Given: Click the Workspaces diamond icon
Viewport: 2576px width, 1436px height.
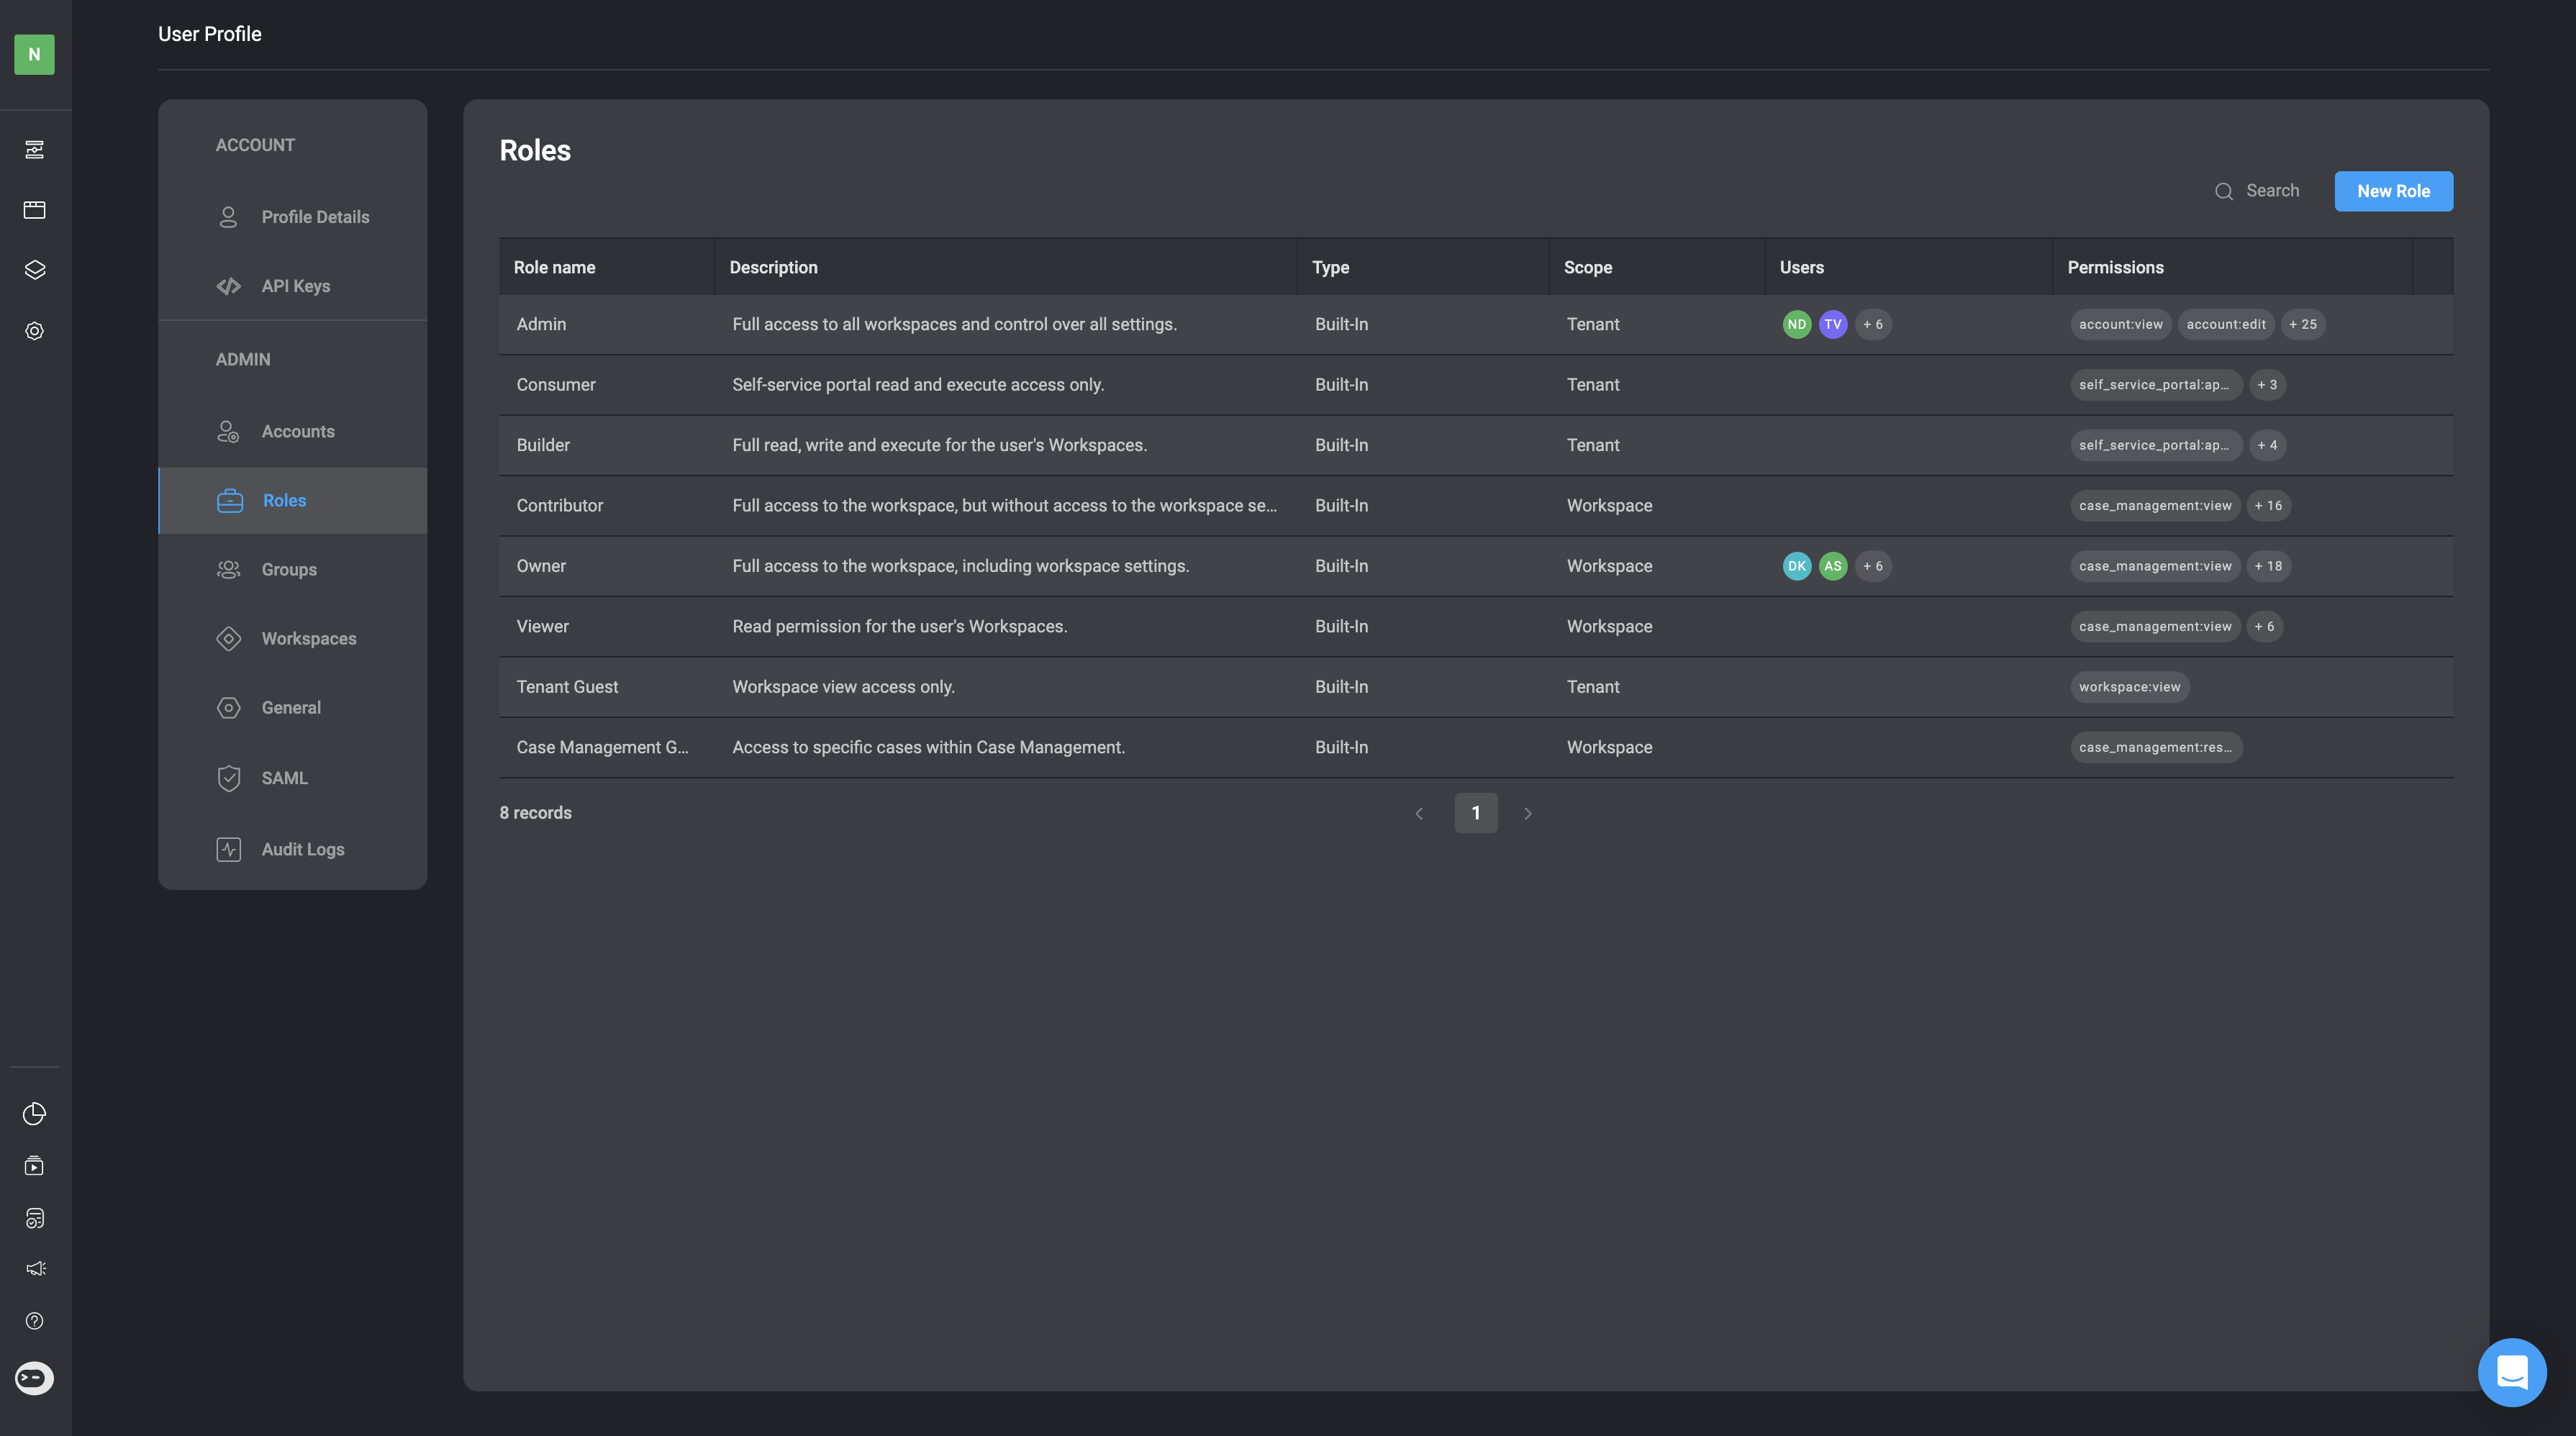Looking at the screenshot, I should [x=228, y=638].
